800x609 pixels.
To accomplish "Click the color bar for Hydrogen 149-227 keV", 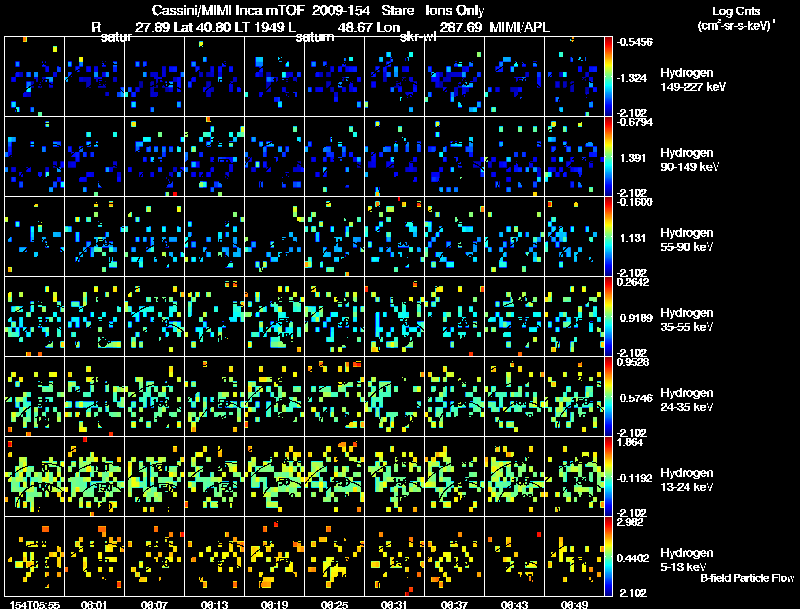I will tap(608, 77).
